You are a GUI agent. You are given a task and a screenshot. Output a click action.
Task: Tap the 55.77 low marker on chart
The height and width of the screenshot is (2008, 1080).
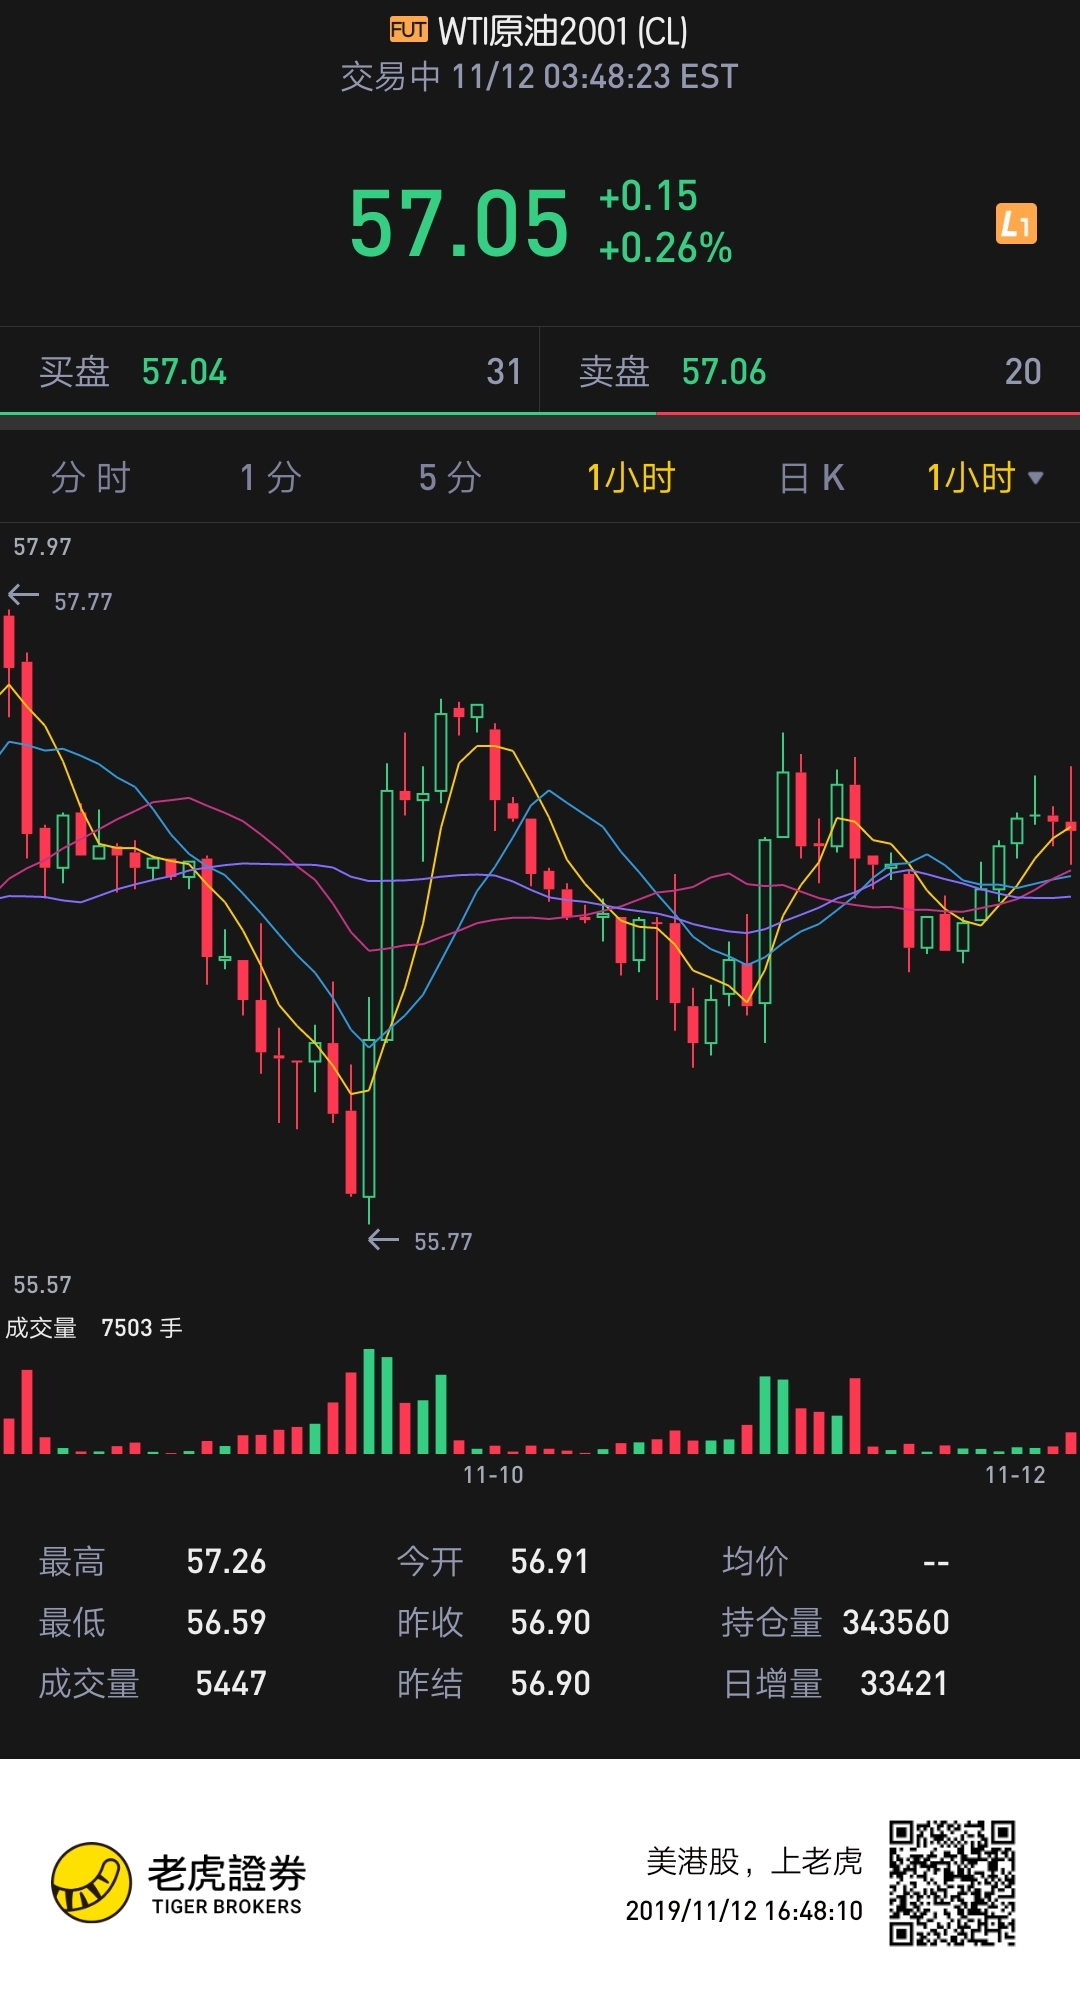pos(420,1241)
